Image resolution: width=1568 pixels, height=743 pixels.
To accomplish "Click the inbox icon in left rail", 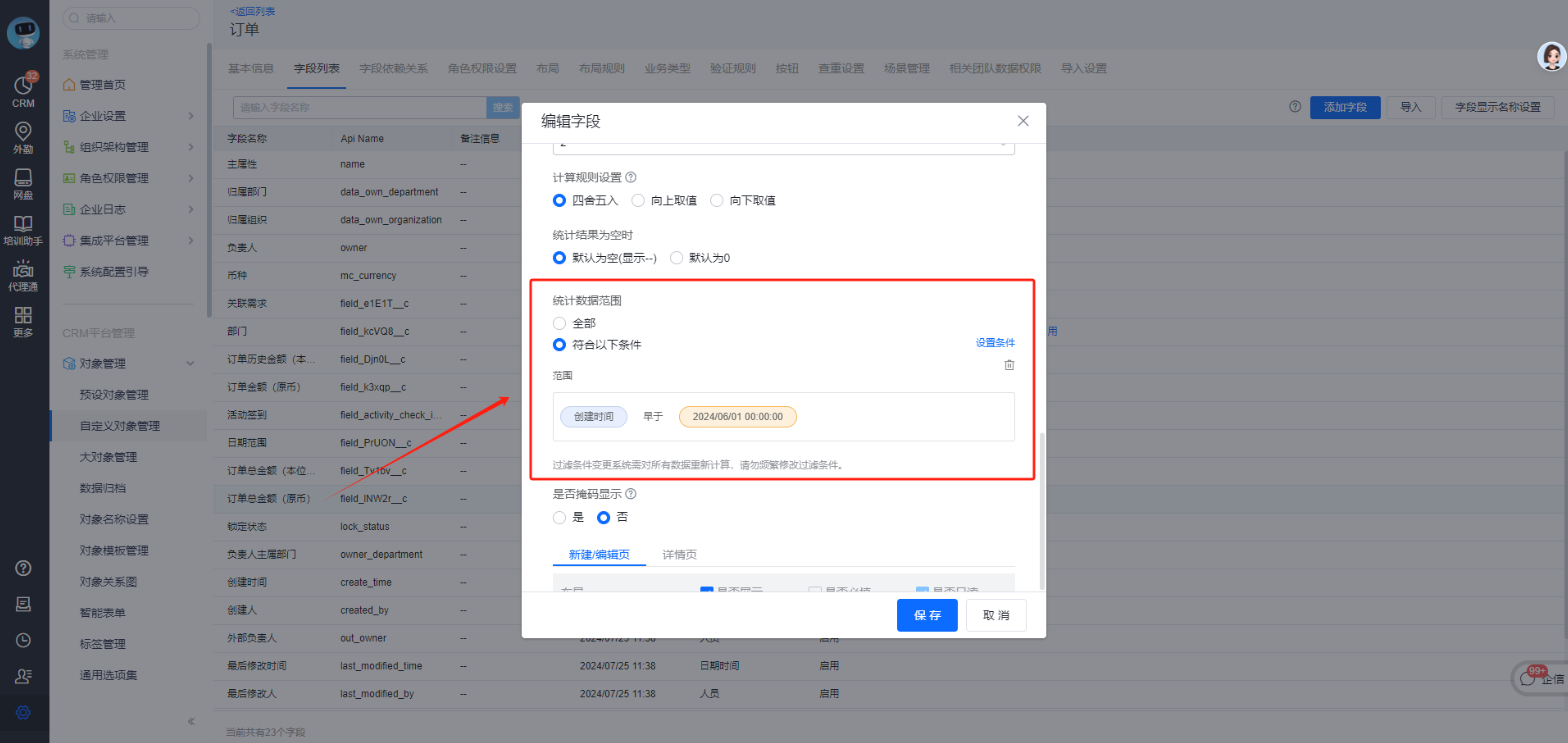I will [x=24, y=604].
